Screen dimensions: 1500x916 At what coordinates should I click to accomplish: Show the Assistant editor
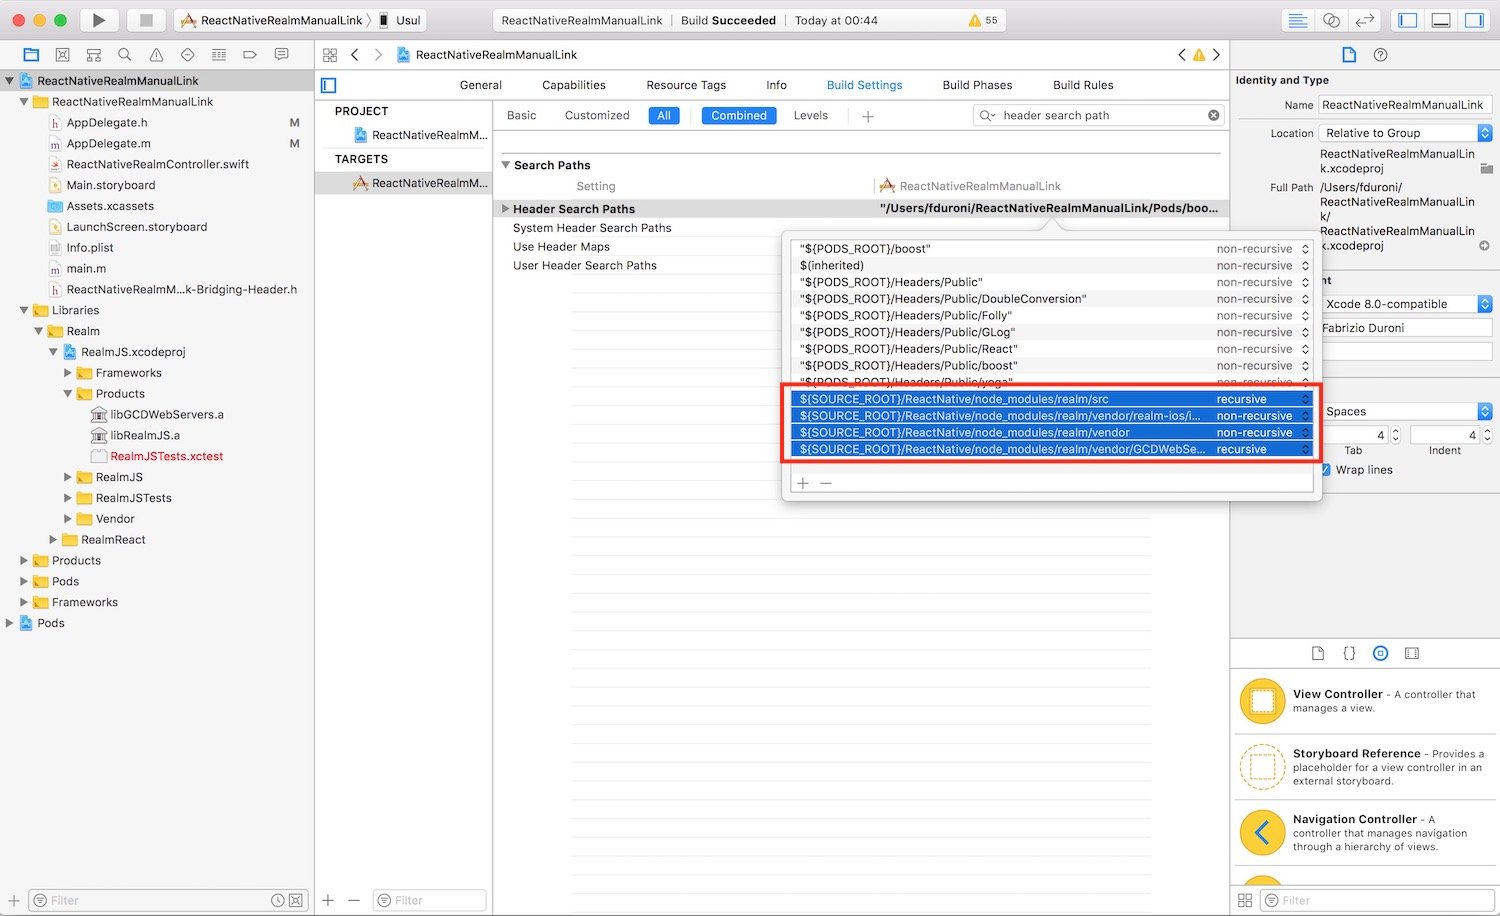pyautogui.click(x=1331, y=20)
